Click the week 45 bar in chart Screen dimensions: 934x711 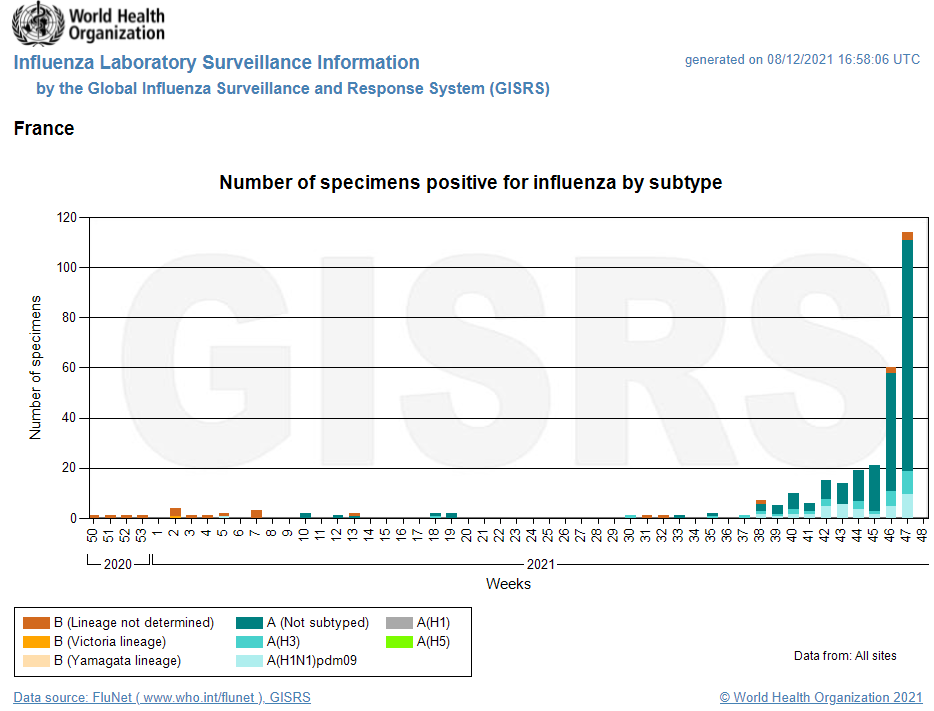[875, 490]
